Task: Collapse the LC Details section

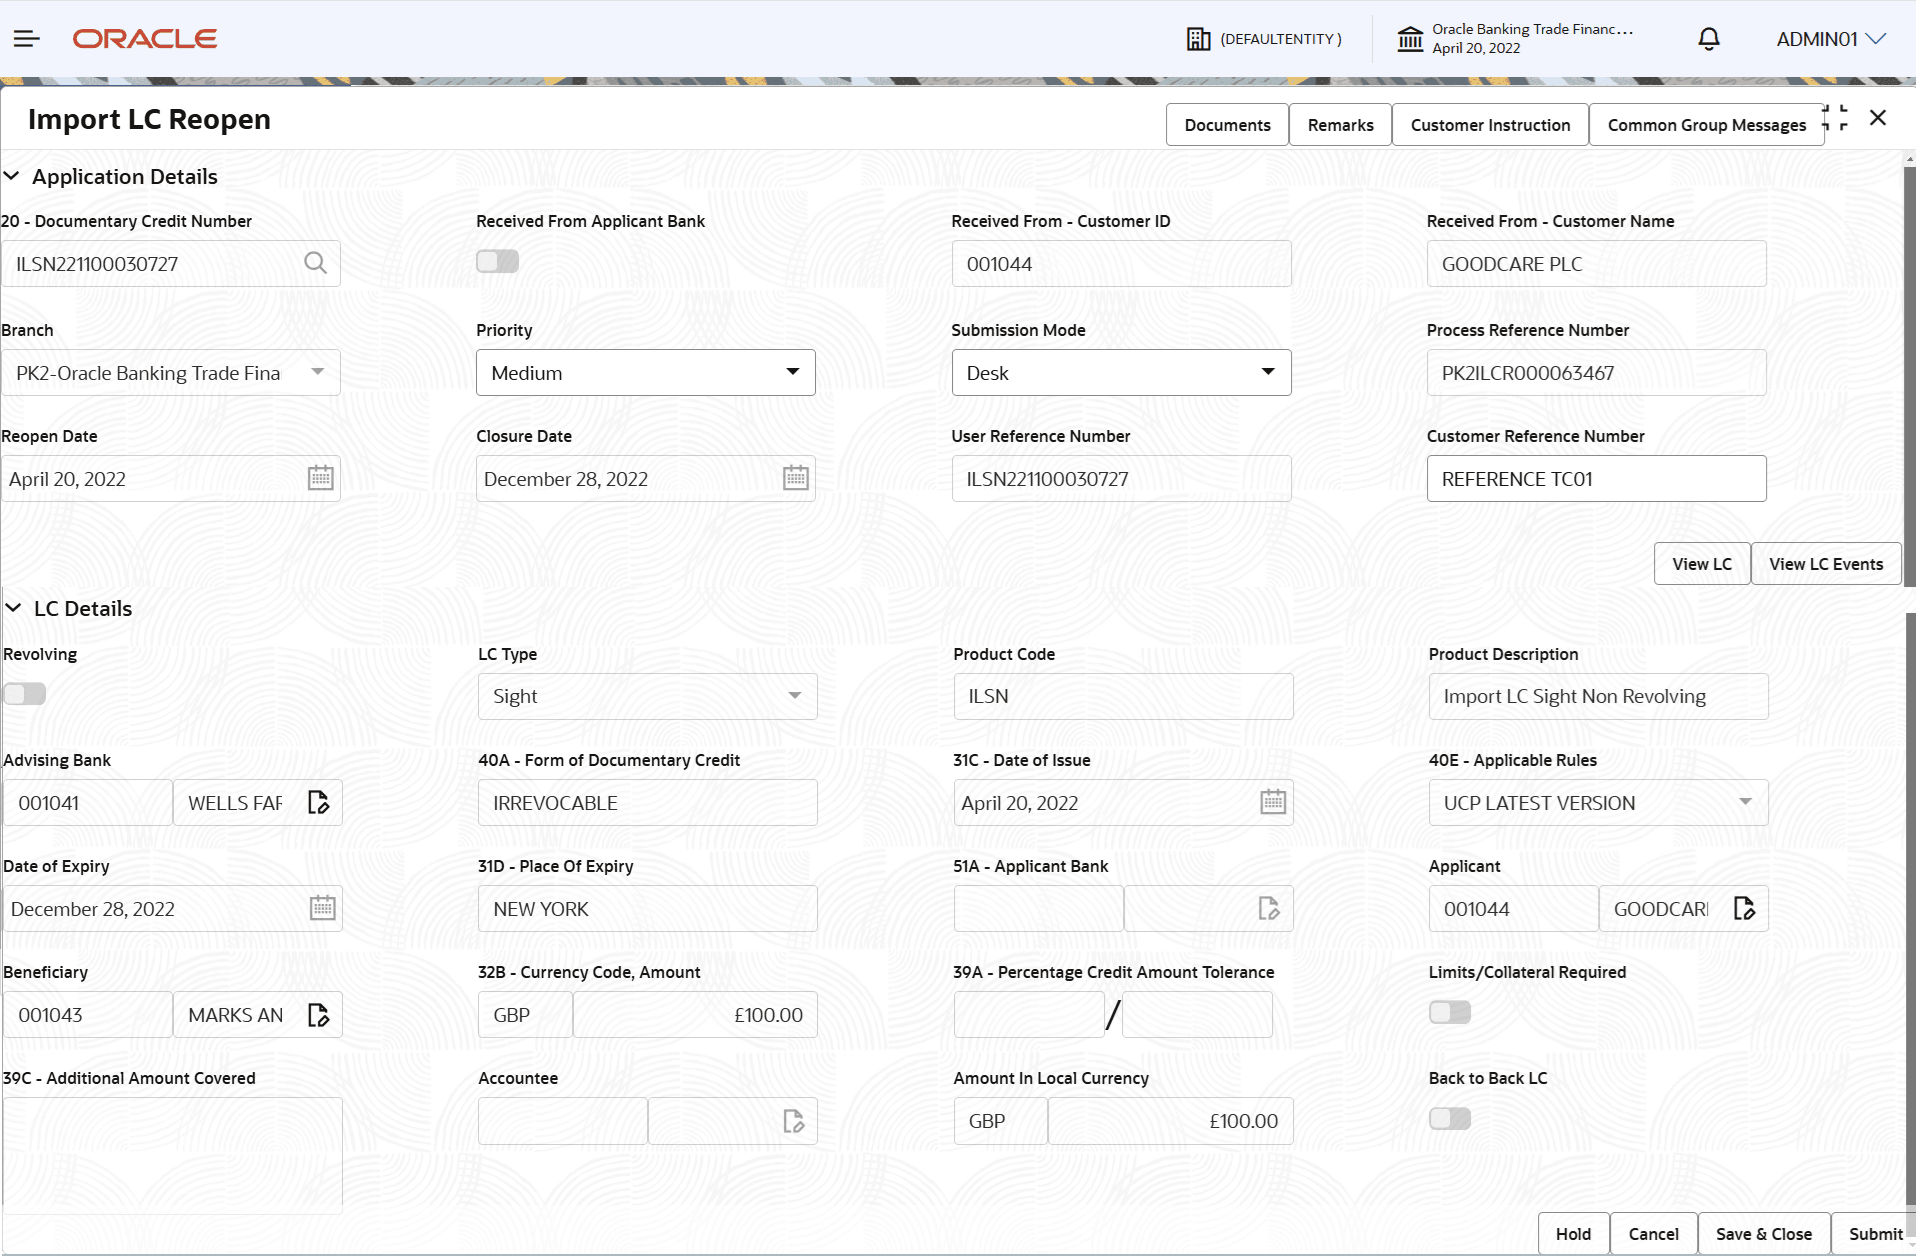Action: (x=13, y=607)
